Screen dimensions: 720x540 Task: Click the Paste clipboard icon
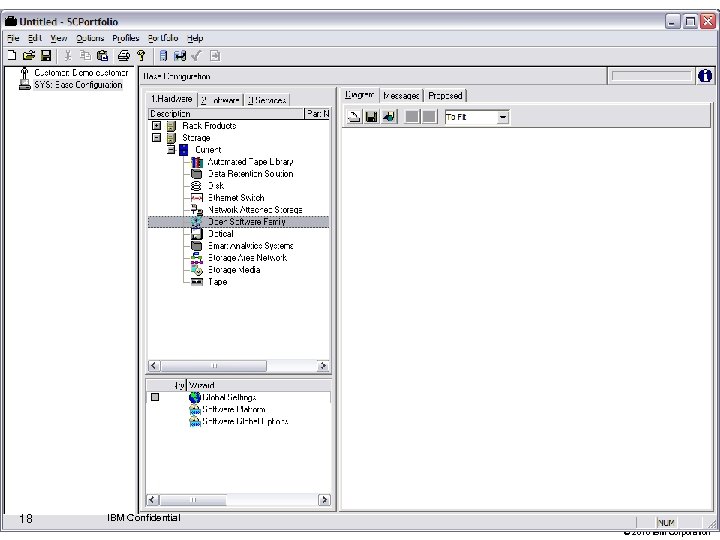coord(102,56)
